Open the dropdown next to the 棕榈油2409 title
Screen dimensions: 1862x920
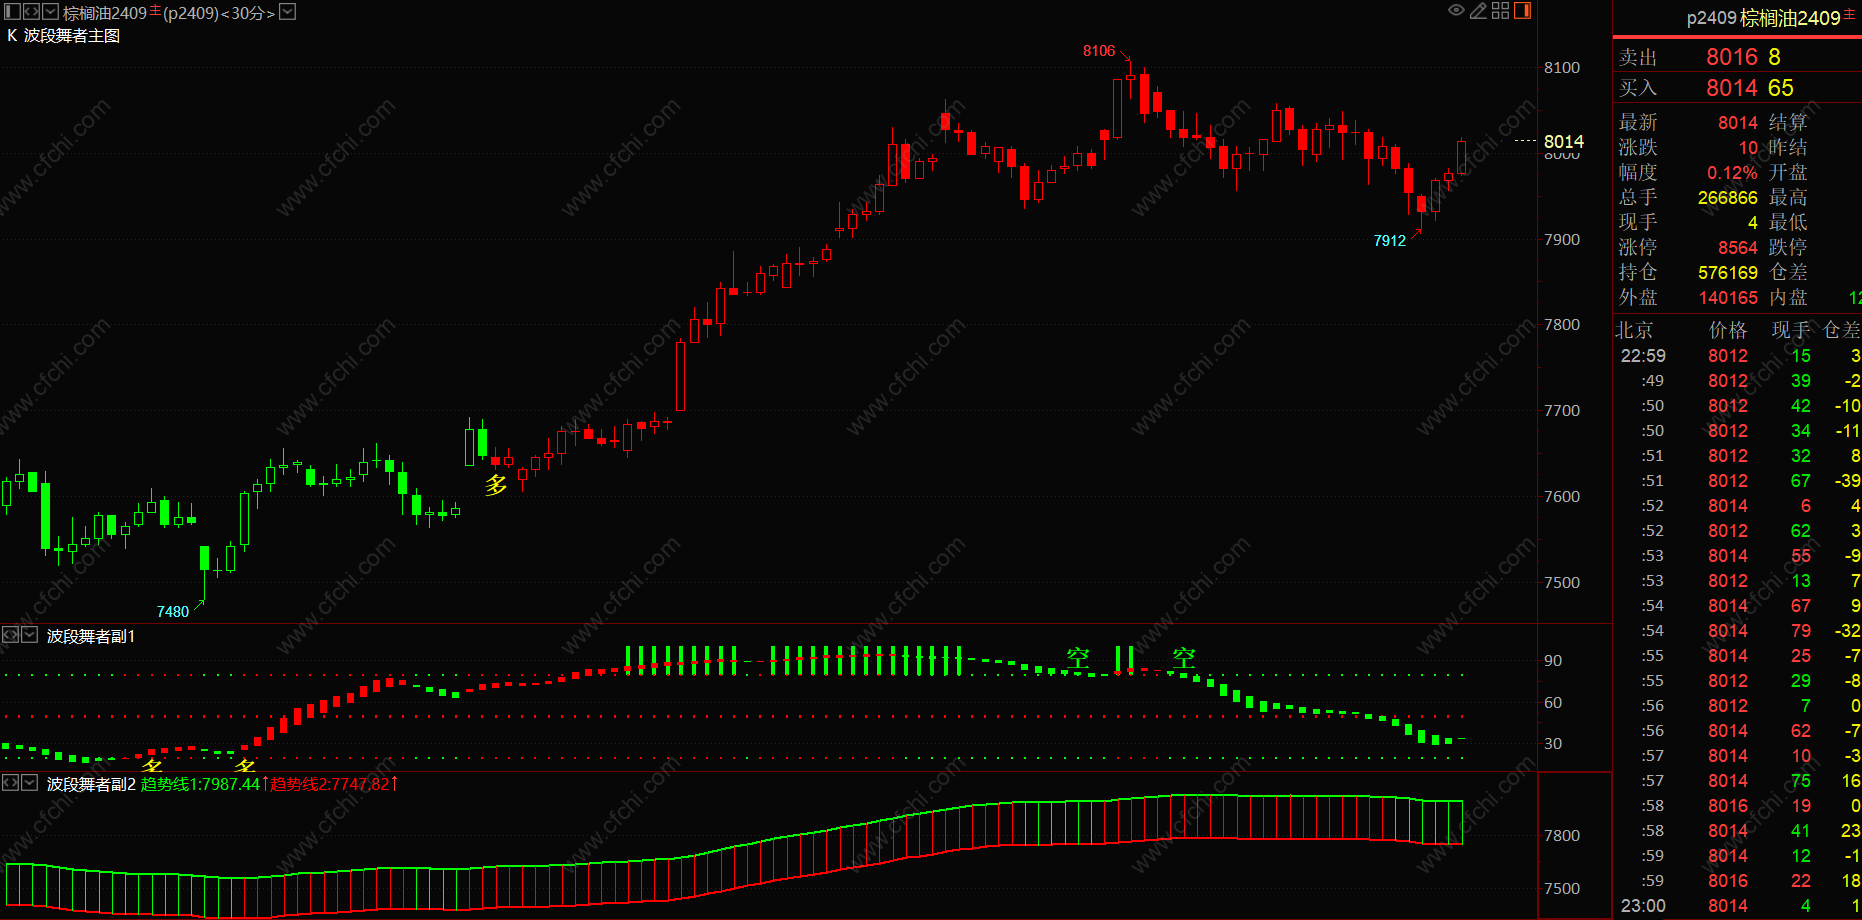[x=50, y=12]
